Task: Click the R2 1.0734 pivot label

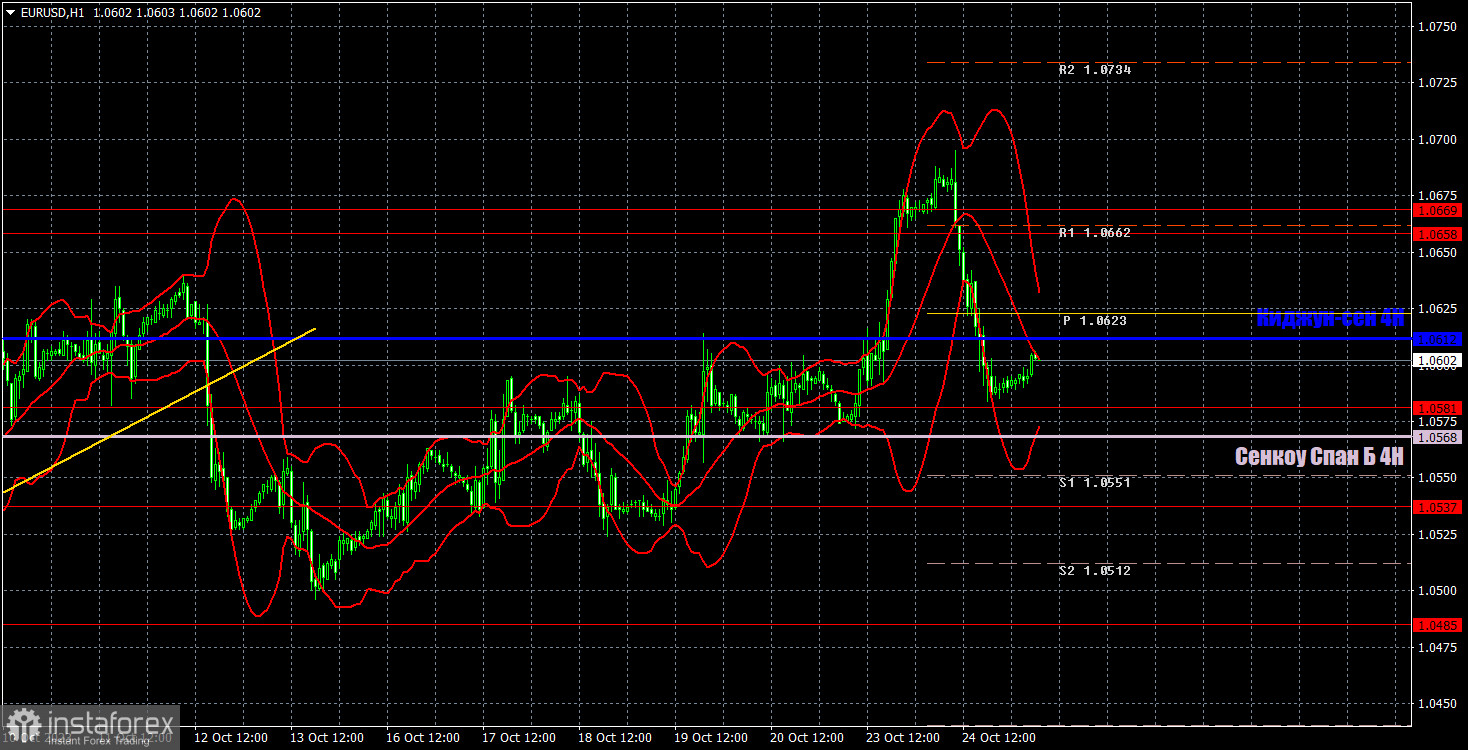Action: click(x=1095, y=70)
